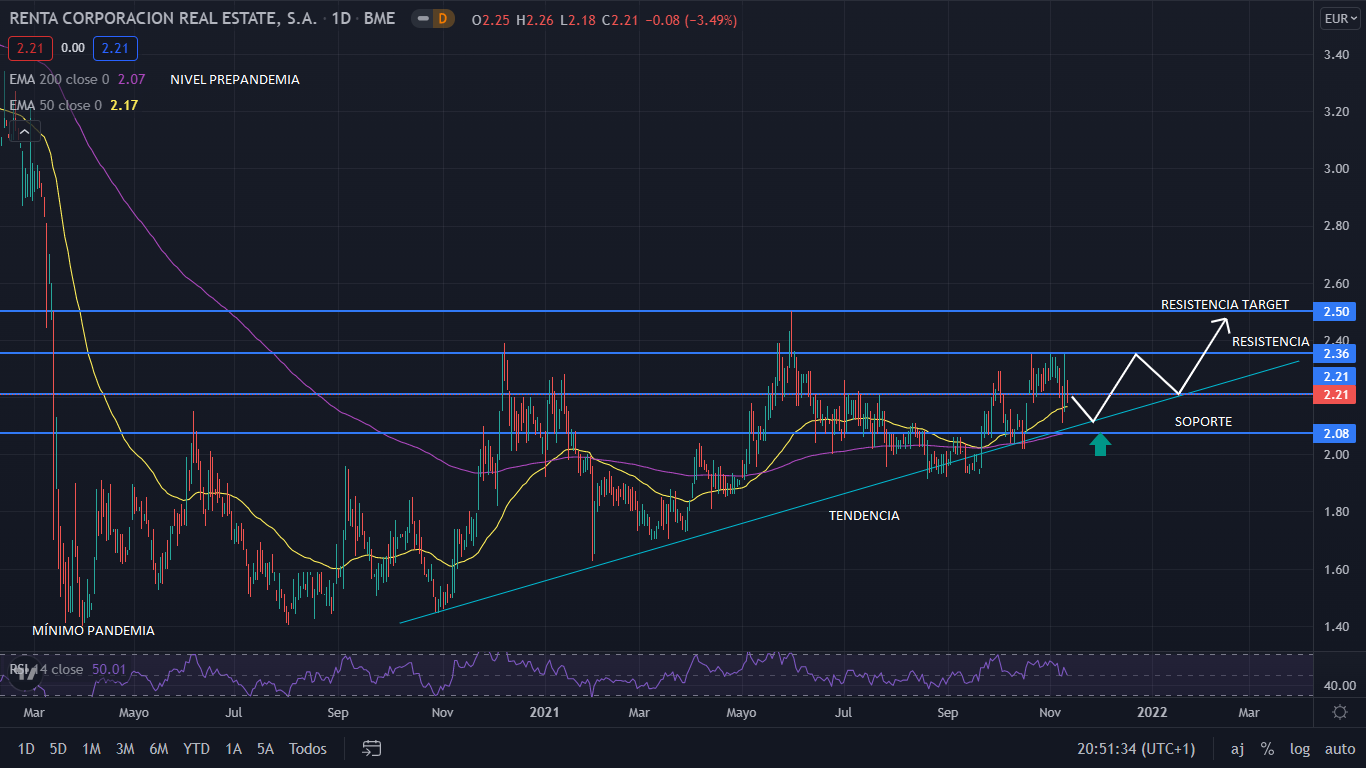Click the blue 2.21 buy price button

[x=115, y=47]
